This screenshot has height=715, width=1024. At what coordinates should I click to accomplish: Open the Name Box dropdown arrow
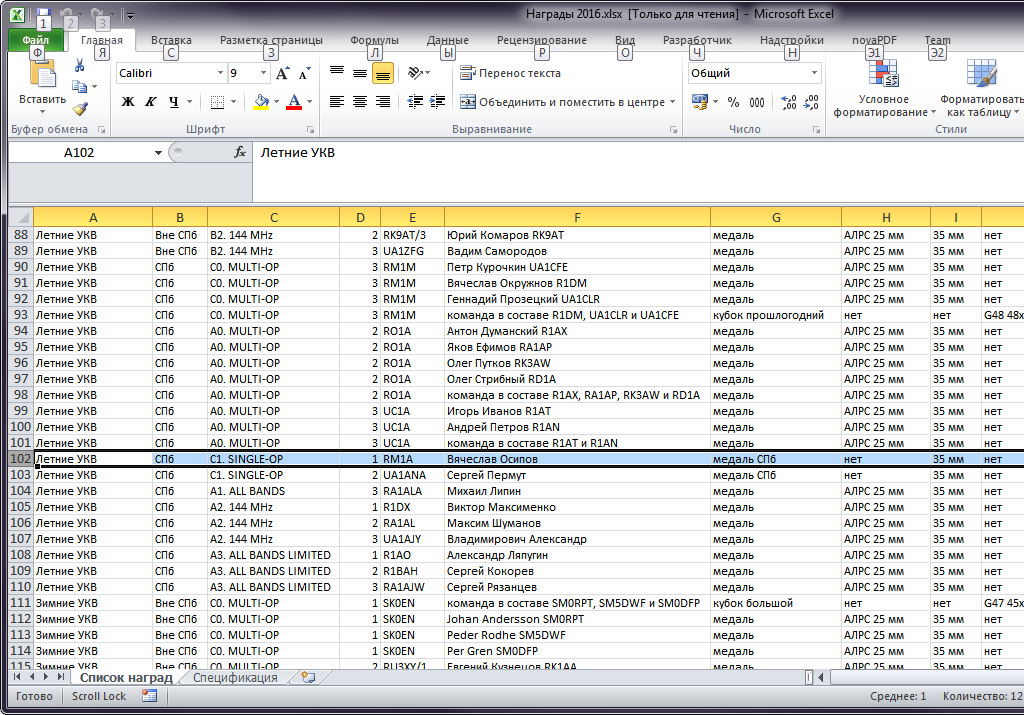click(158, 153)
